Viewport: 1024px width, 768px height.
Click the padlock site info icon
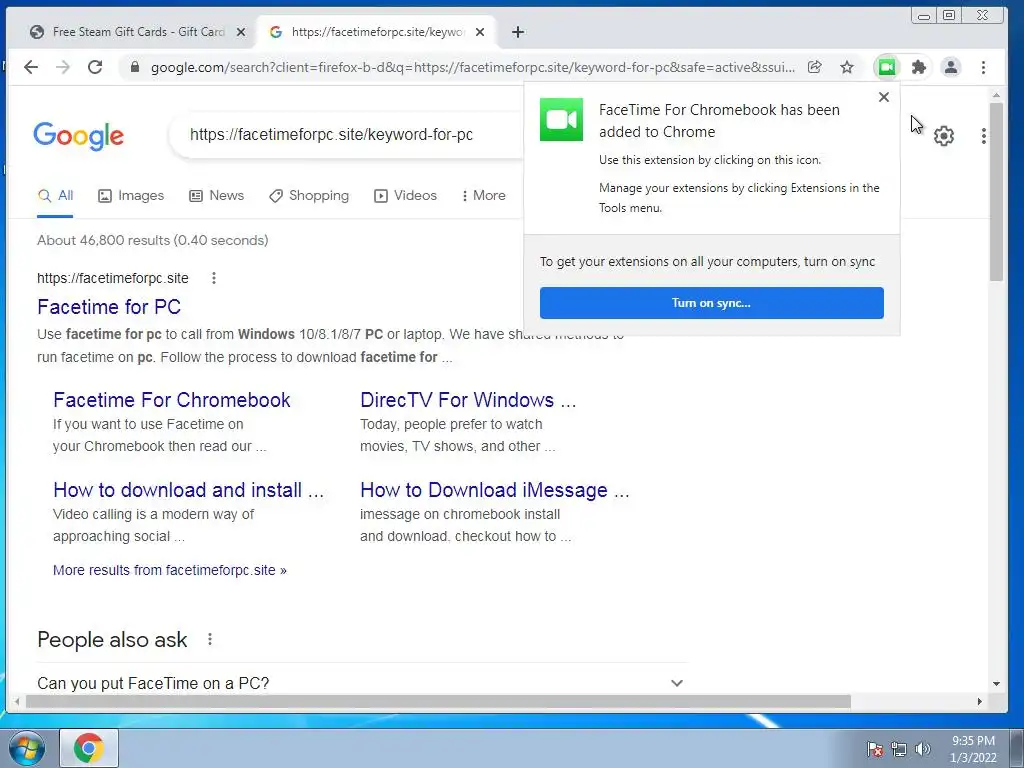click(135, 67)
